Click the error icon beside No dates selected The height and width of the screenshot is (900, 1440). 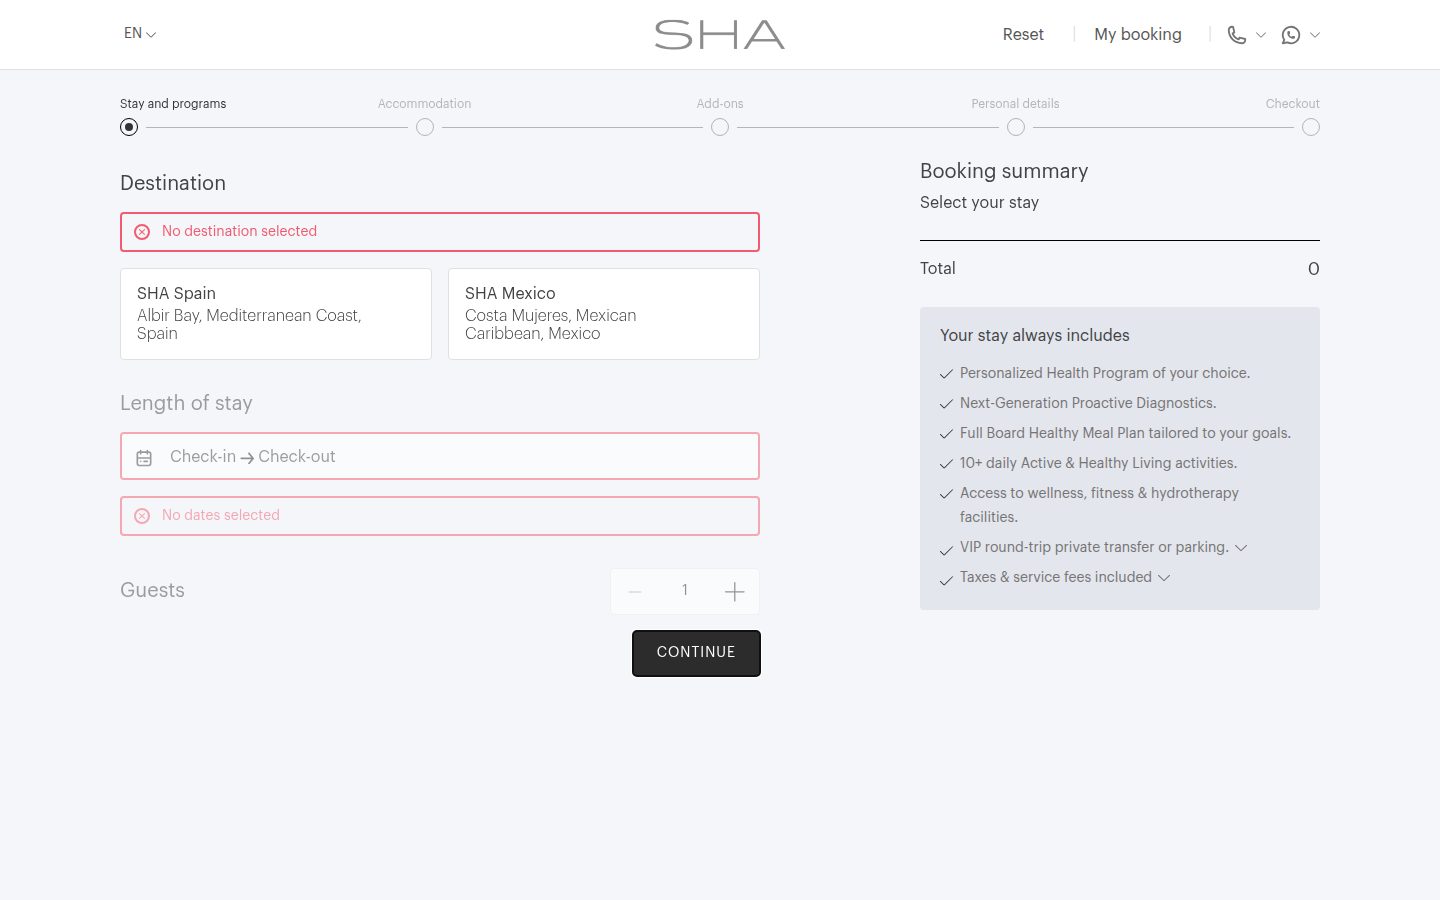(x=142, y=516)
